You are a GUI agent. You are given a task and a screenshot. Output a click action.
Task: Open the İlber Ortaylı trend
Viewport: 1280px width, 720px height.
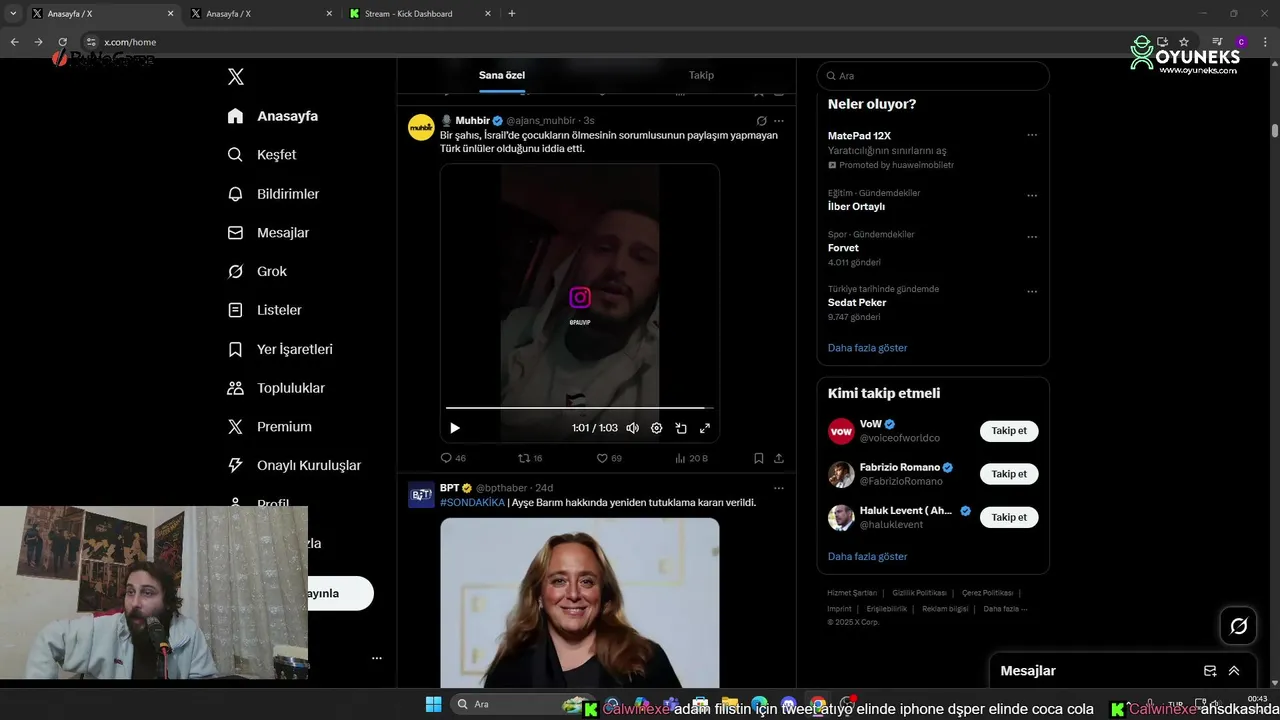pos(856,207)
